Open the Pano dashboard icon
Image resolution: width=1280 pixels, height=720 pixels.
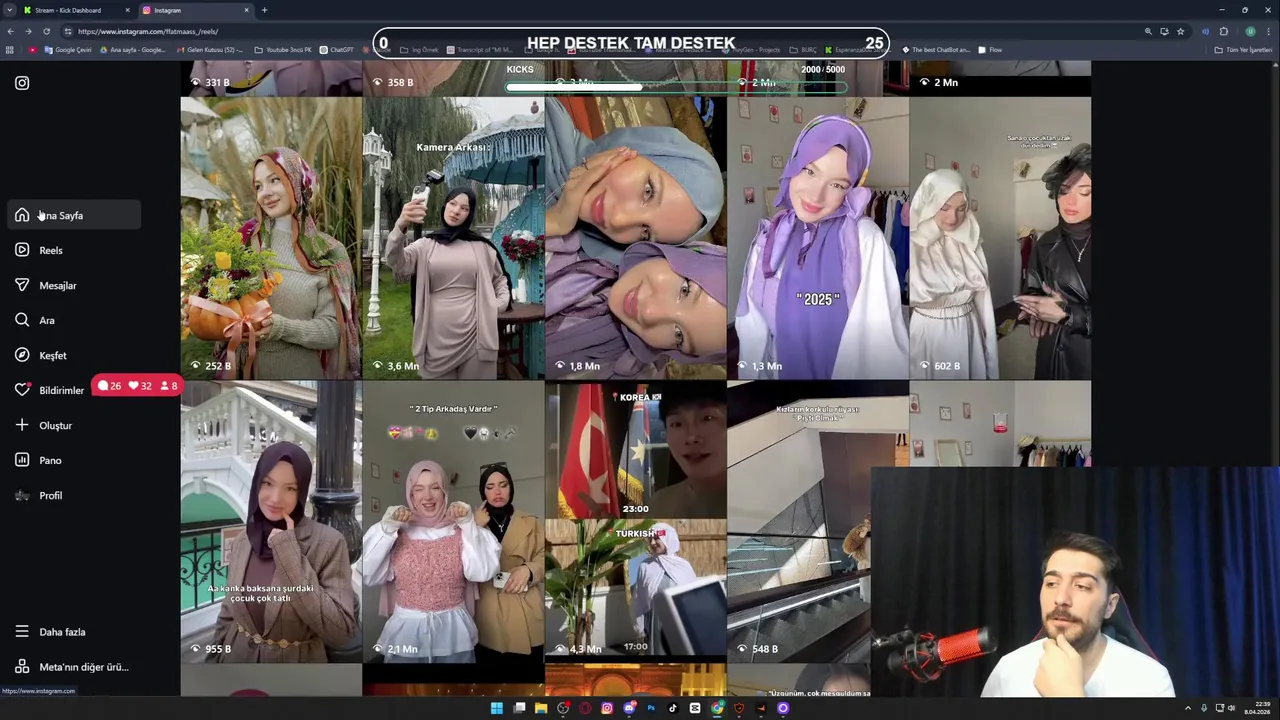(22, 460)
